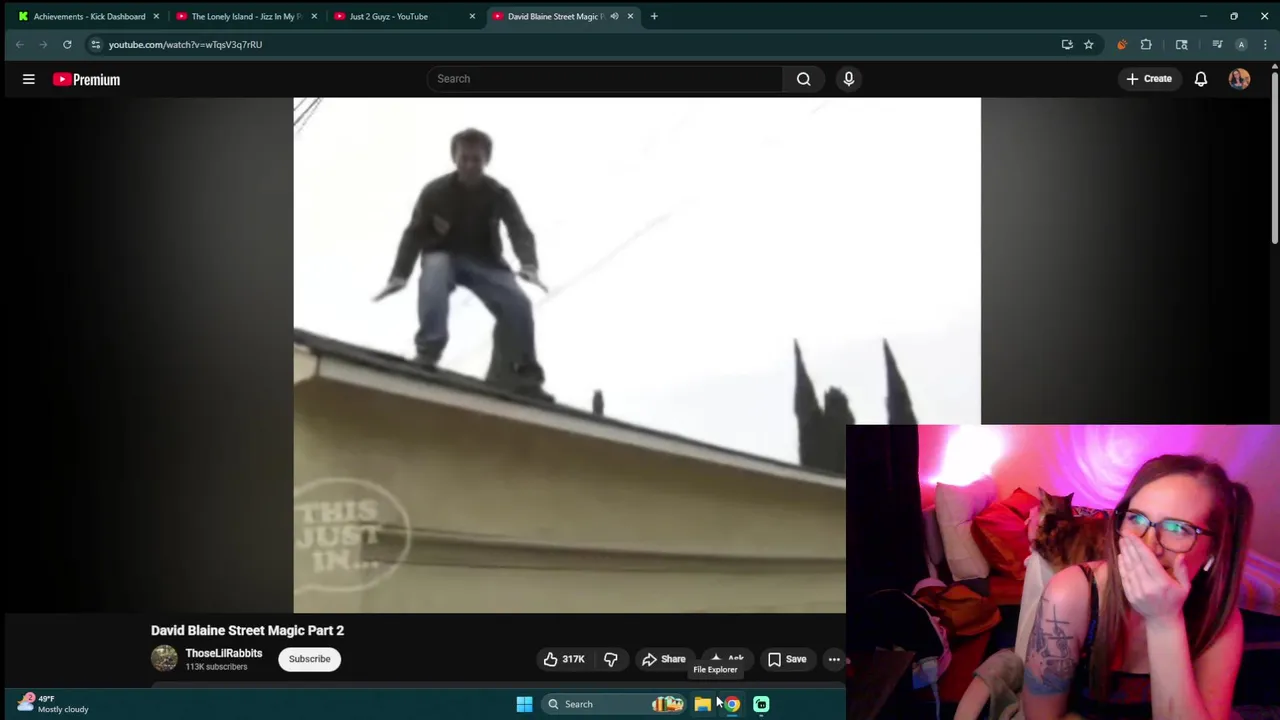
Task: Reload the page with the refresh icon
Action: [67, 44]
